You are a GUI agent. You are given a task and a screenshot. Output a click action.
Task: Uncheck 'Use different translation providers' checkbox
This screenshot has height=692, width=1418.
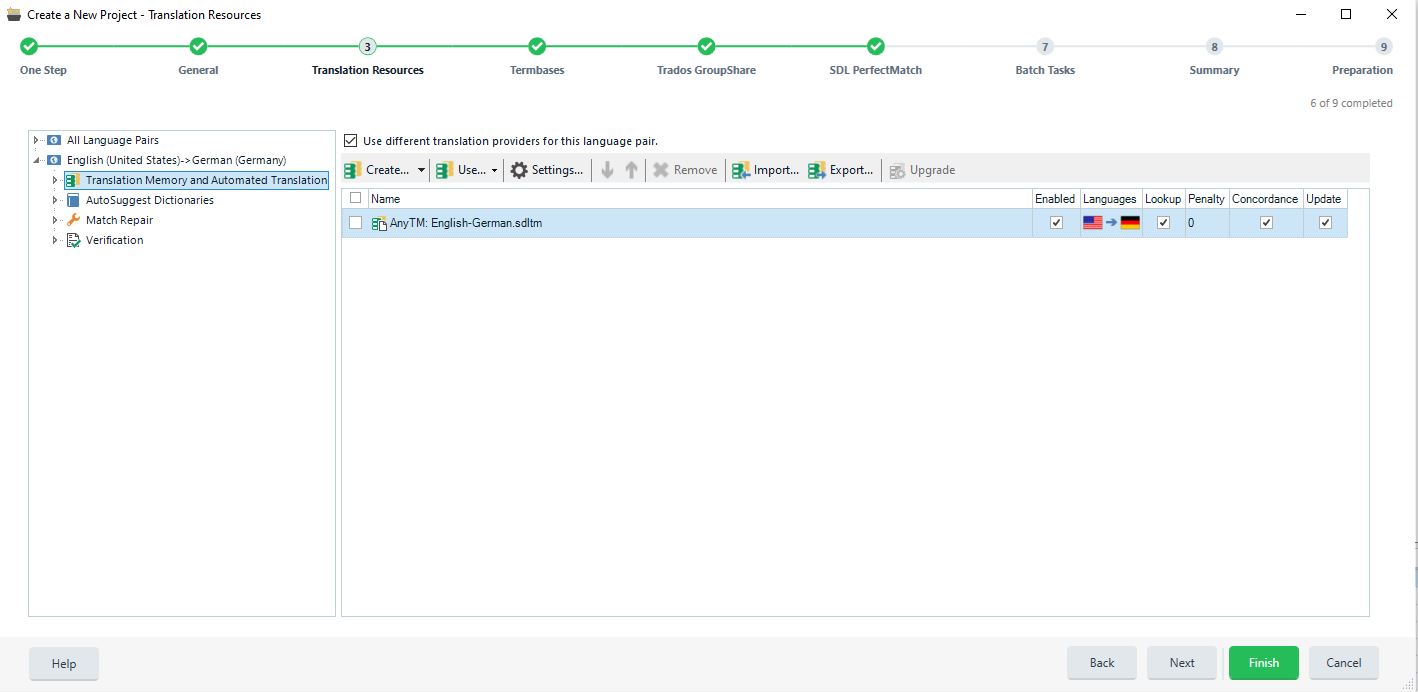351,141
